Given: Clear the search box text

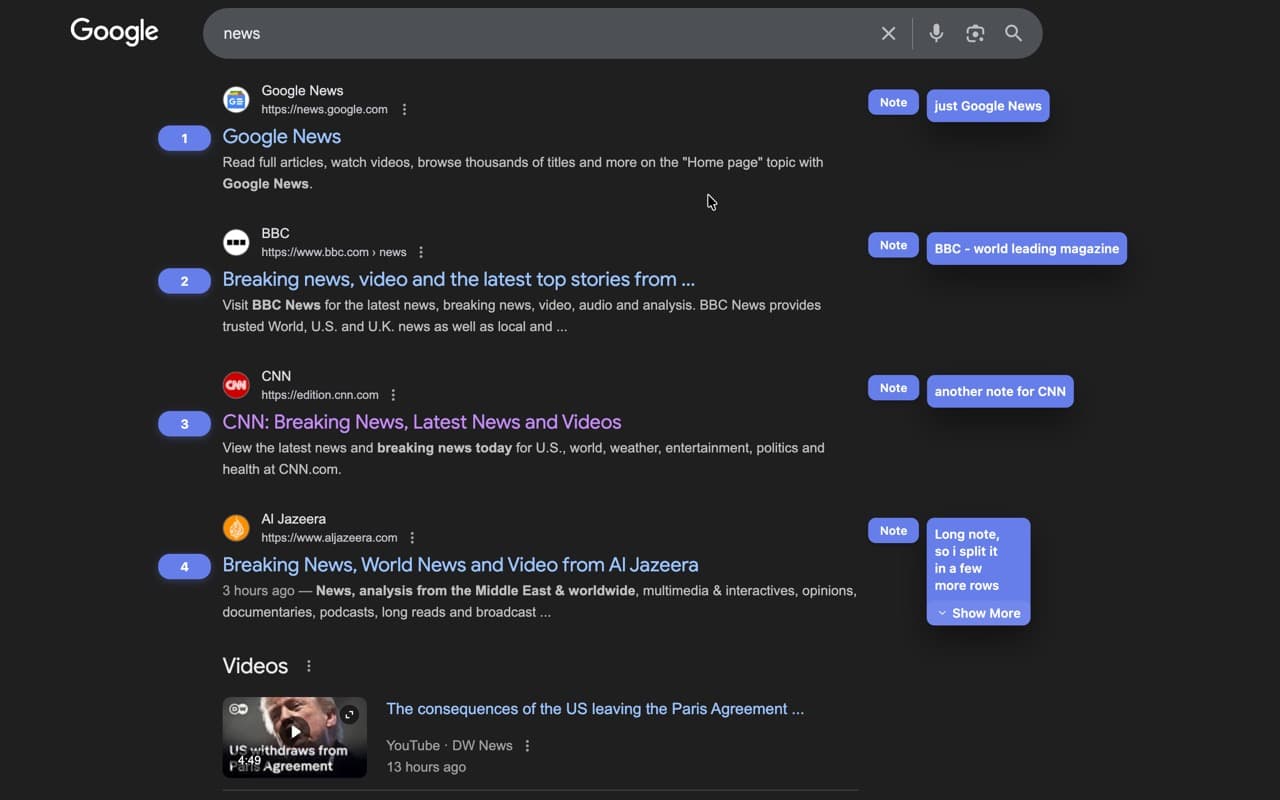Looking at the screenshot, I should tap(888, 33).
